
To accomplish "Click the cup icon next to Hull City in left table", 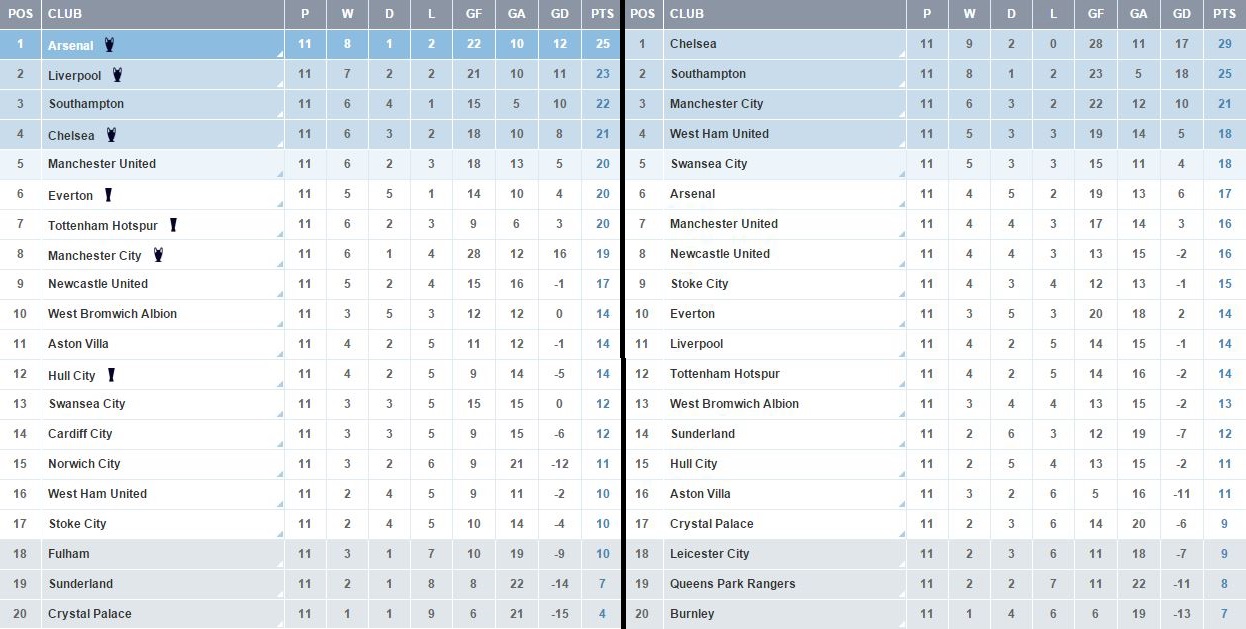I will point(111,375).
